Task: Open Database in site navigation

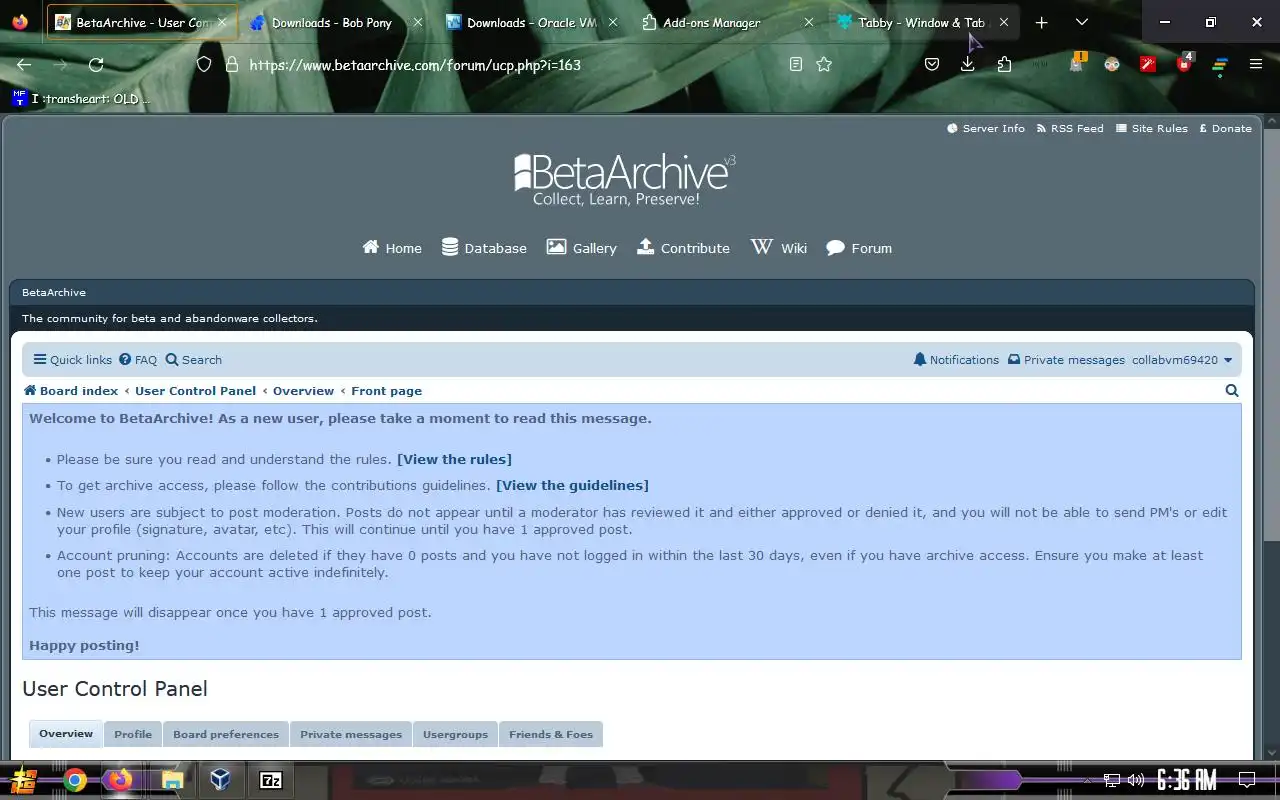Action: click(484, 248)
